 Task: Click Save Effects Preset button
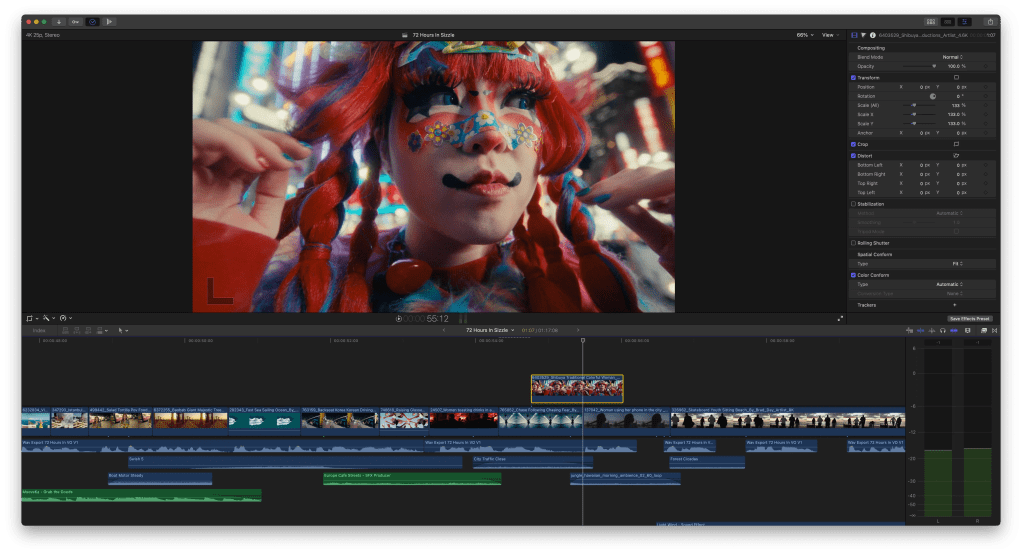point(969,318)
